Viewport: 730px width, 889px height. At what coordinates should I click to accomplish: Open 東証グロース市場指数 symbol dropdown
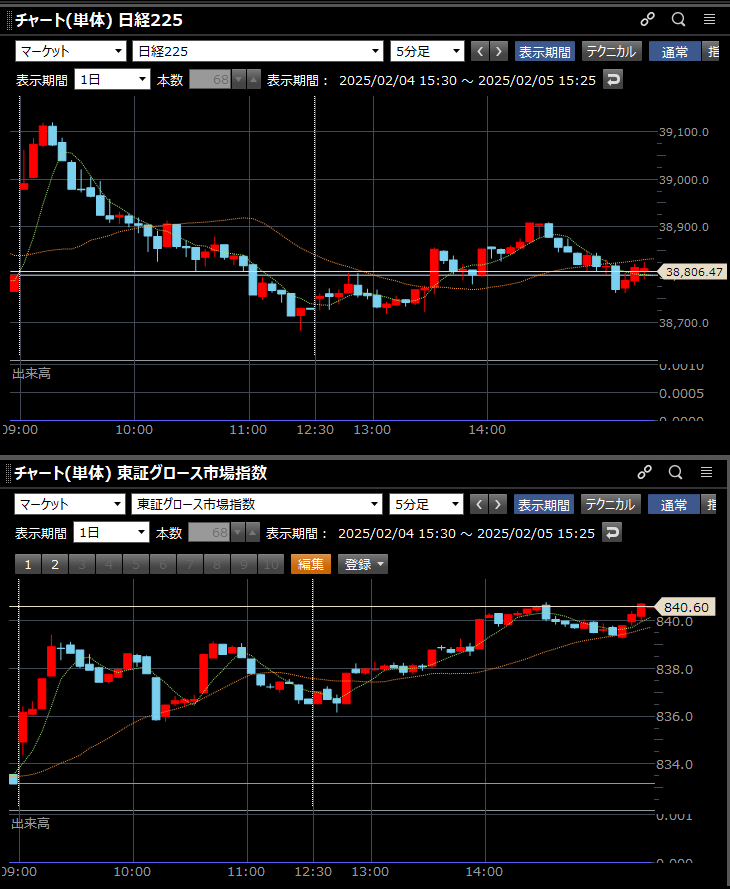coord(257,503)
